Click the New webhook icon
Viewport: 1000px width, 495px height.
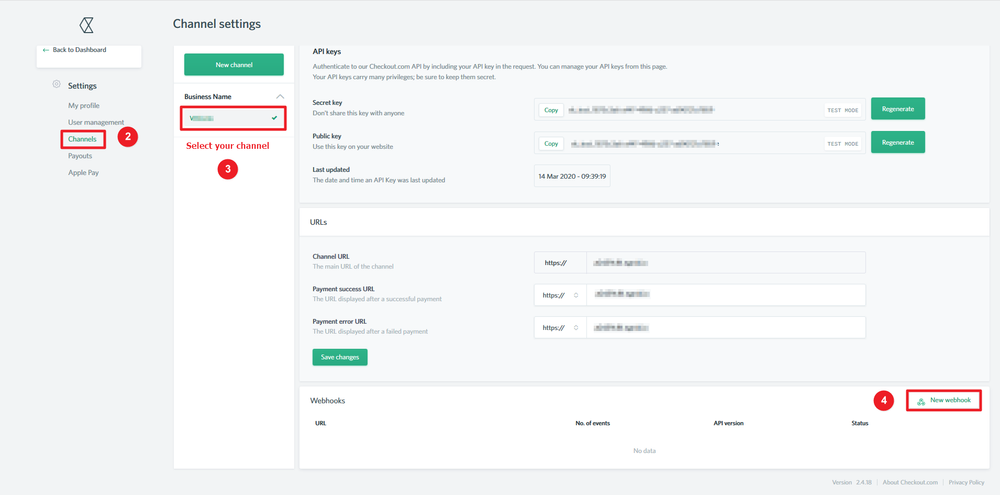[921, 401]
